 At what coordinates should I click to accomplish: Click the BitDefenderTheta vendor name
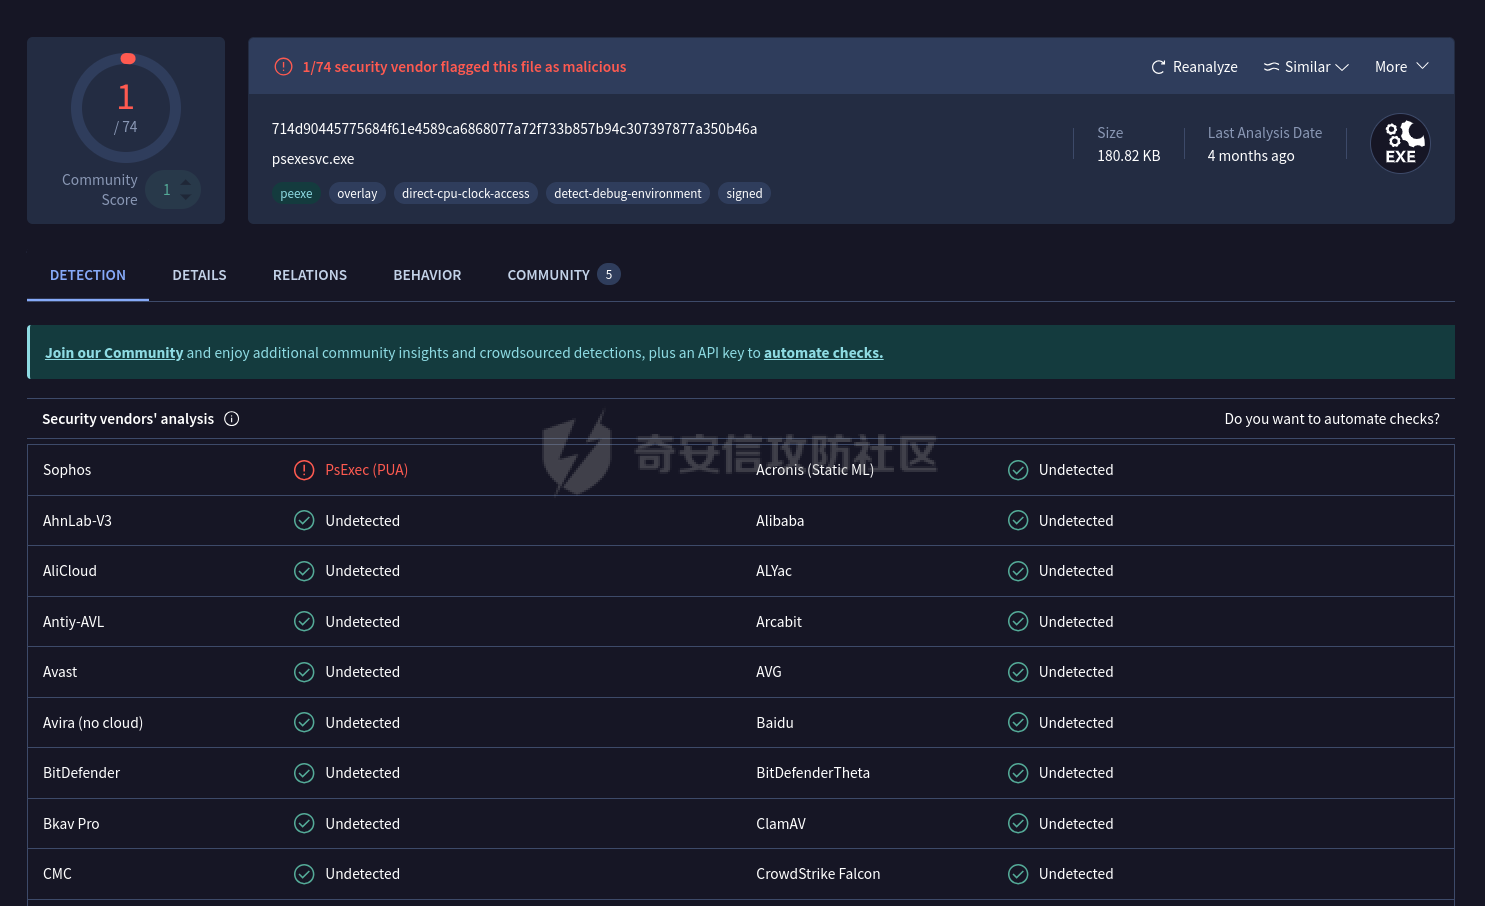tap(813, 773)
